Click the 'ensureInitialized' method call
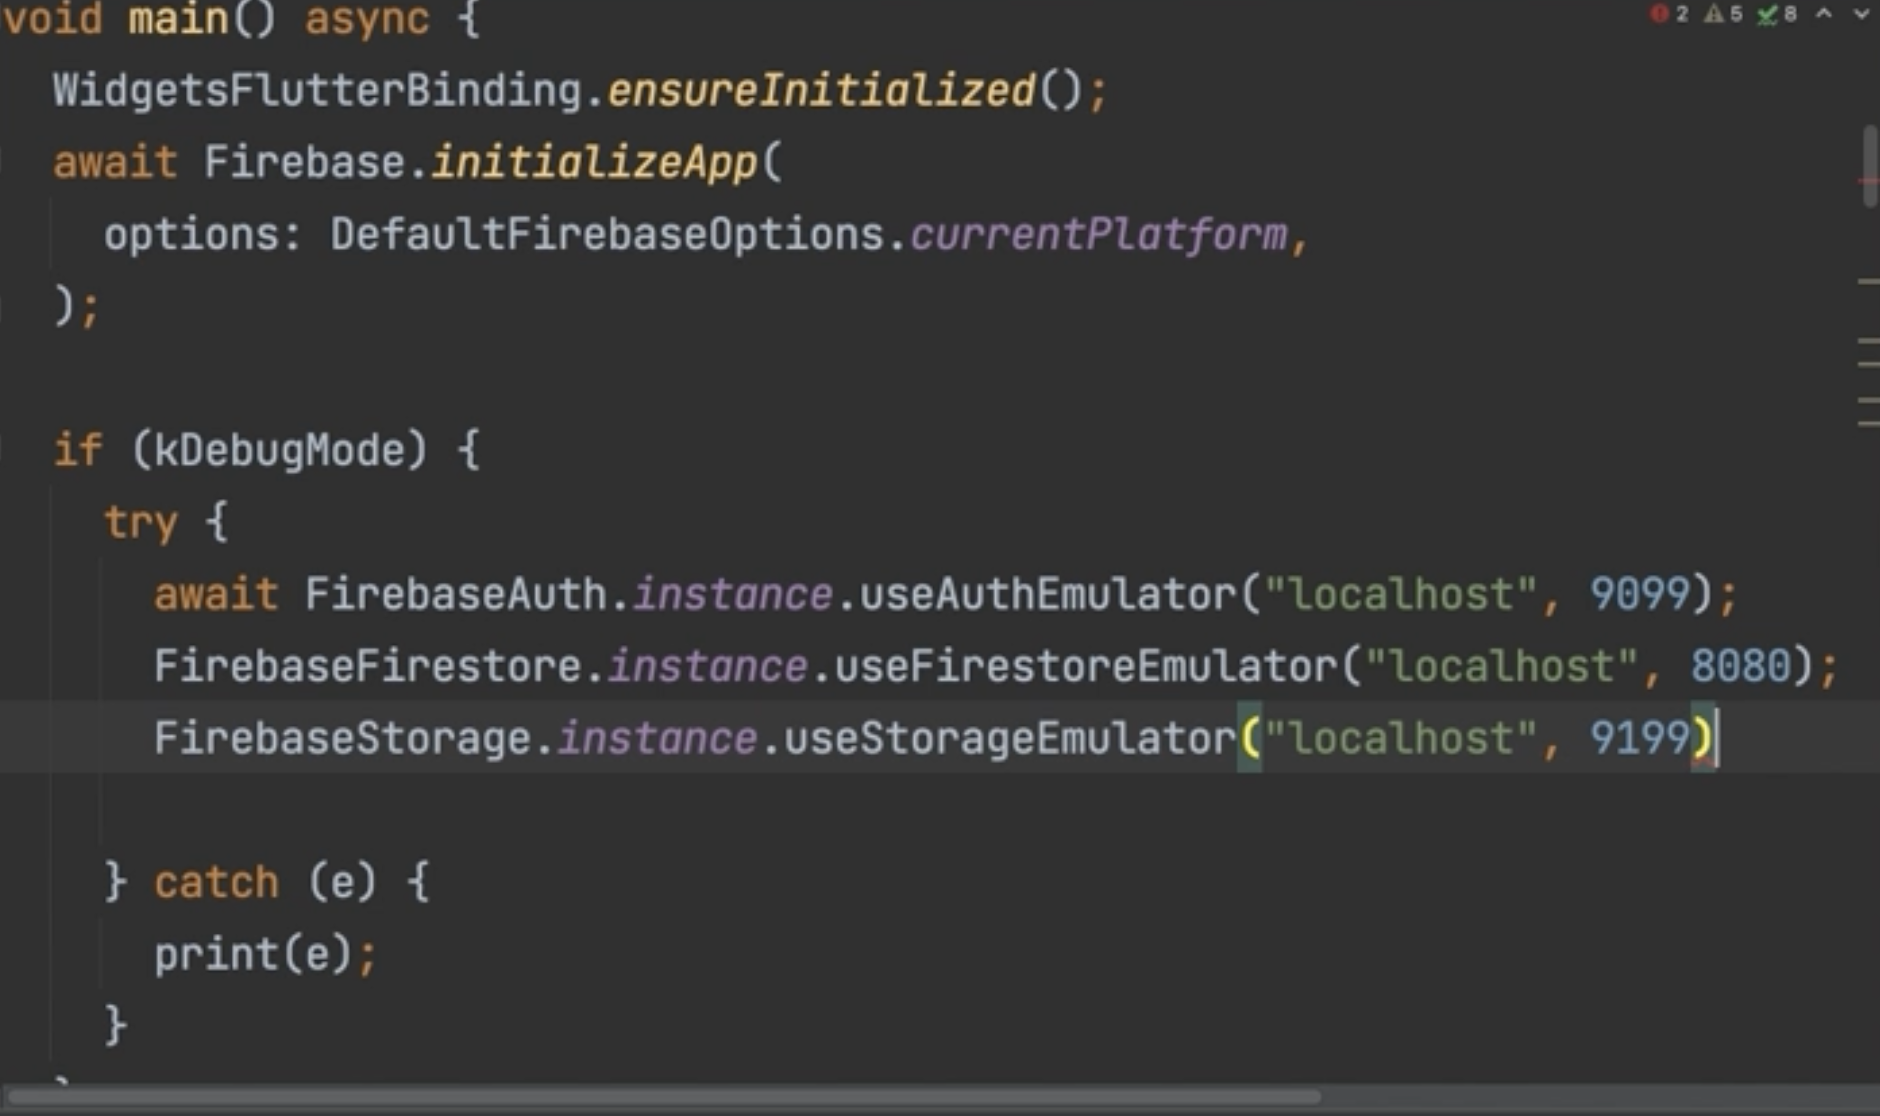The image size is (1880, 1116). [x=822, y=91]
